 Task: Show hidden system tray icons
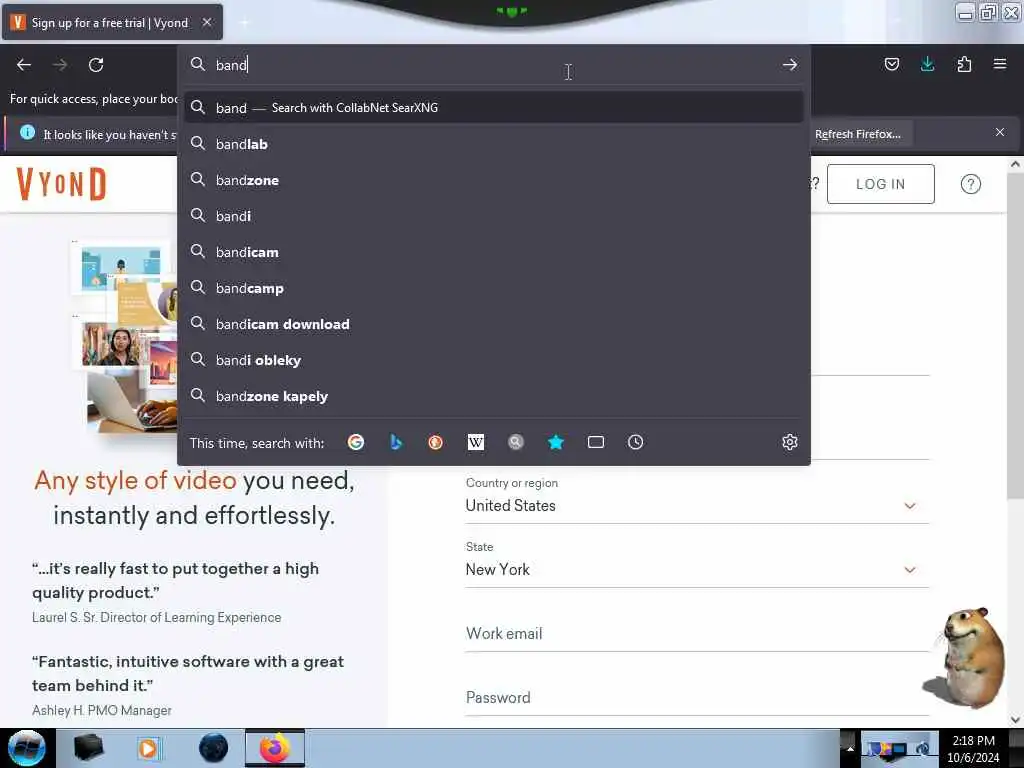click(x=850, y=748)
